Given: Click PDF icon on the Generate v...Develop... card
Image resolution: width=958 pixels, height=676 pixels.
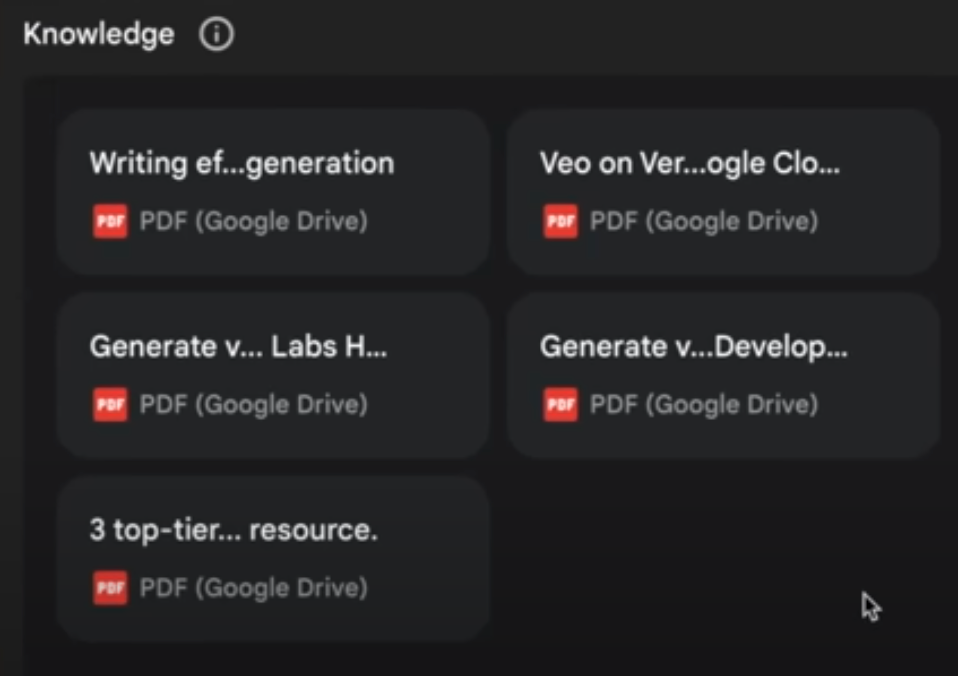Looking at the screenshot, I should point(561,404).
